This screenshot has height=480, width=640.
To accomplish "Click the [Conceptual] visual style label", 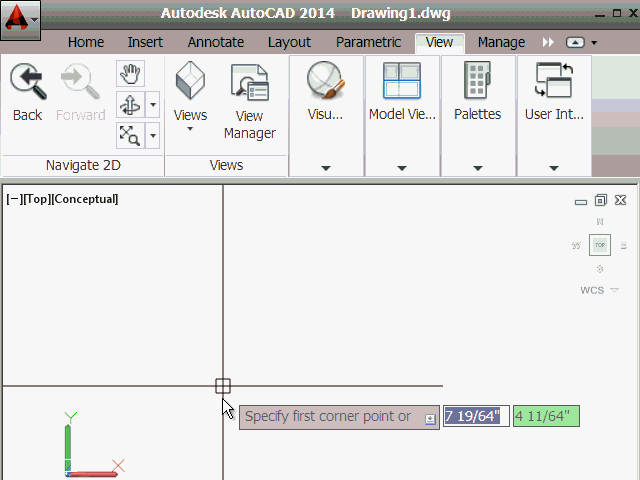I will (x=84, y=199).
